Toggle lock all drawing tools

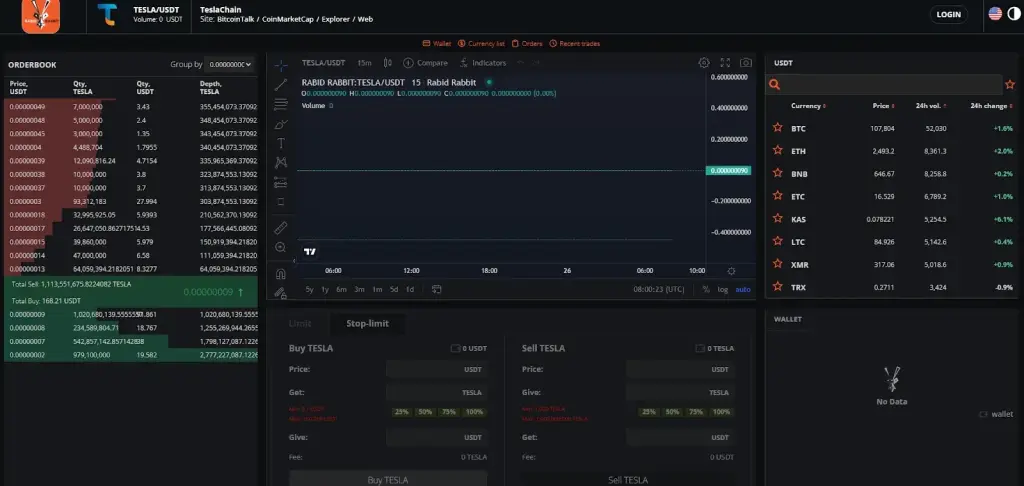pyautogui.click(x=281, y=293)
